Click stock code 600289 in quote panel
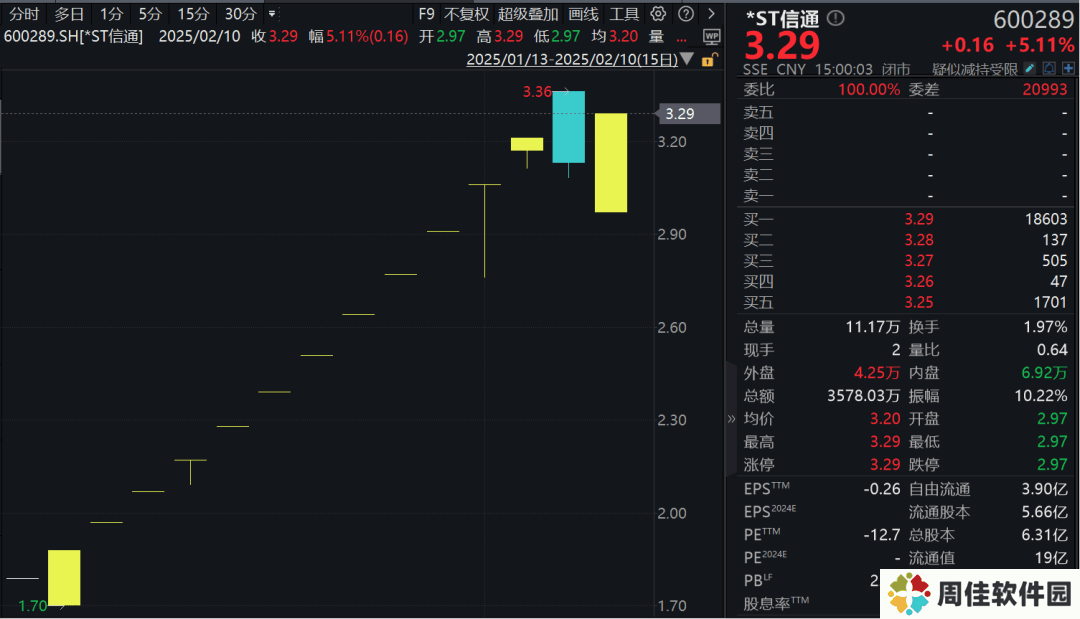The image size is (1080, 619). pyautogui.click(x=1034, y=19)
